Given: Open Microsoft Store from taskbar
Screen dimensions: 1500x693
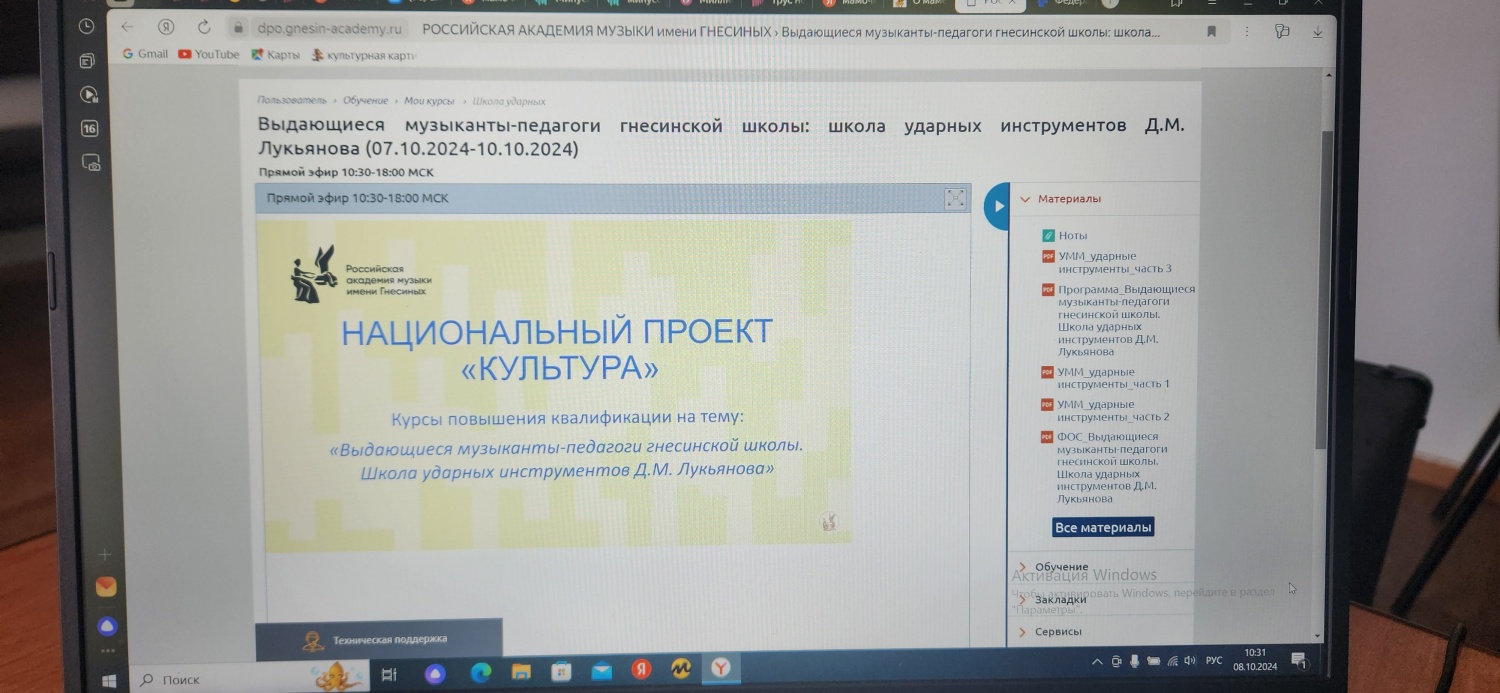Looking at the screenshot, I should pyautogui.click(x=561, y=671).
